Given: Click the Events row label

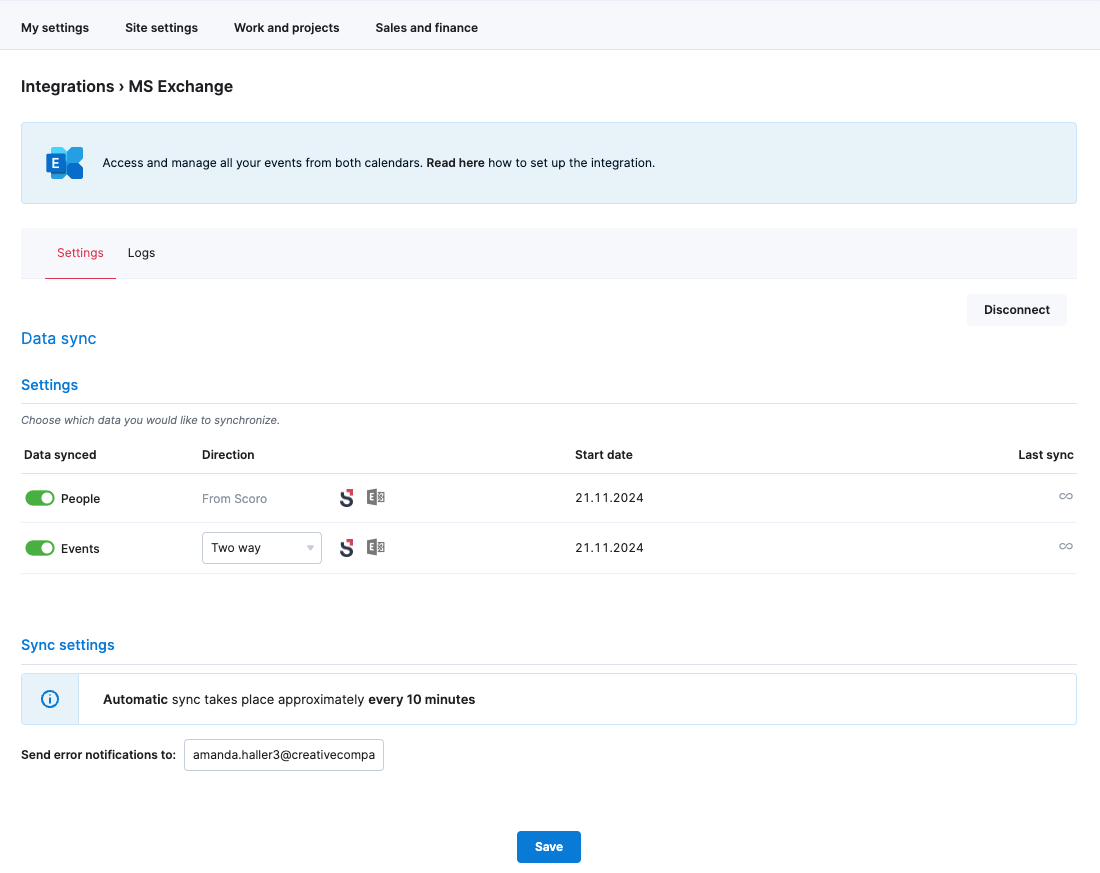Looking at the screenshot, I should click(x=80, y=549).
